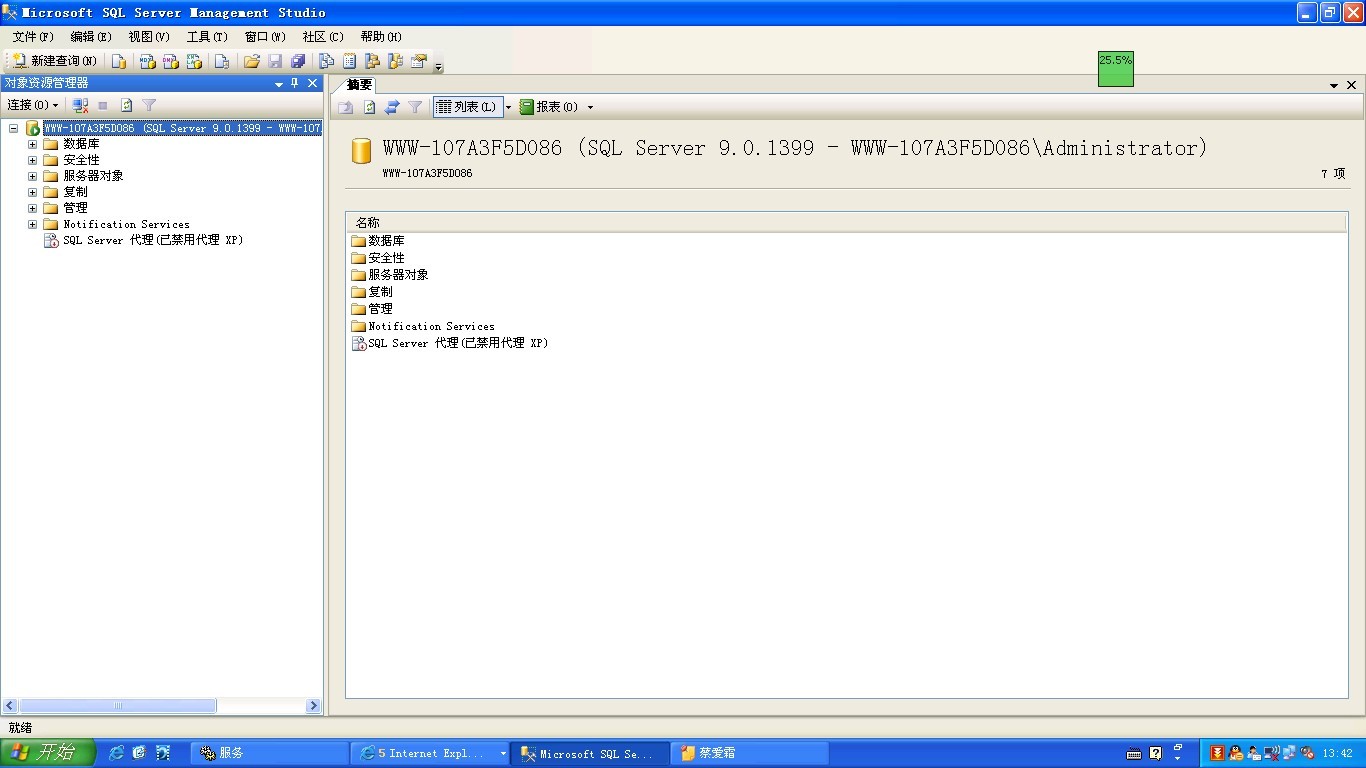Switch to the 服务 taskbar window
The height and width of the screenshot is (768, 1366).
pyautogui.click(x=268, y=753)
